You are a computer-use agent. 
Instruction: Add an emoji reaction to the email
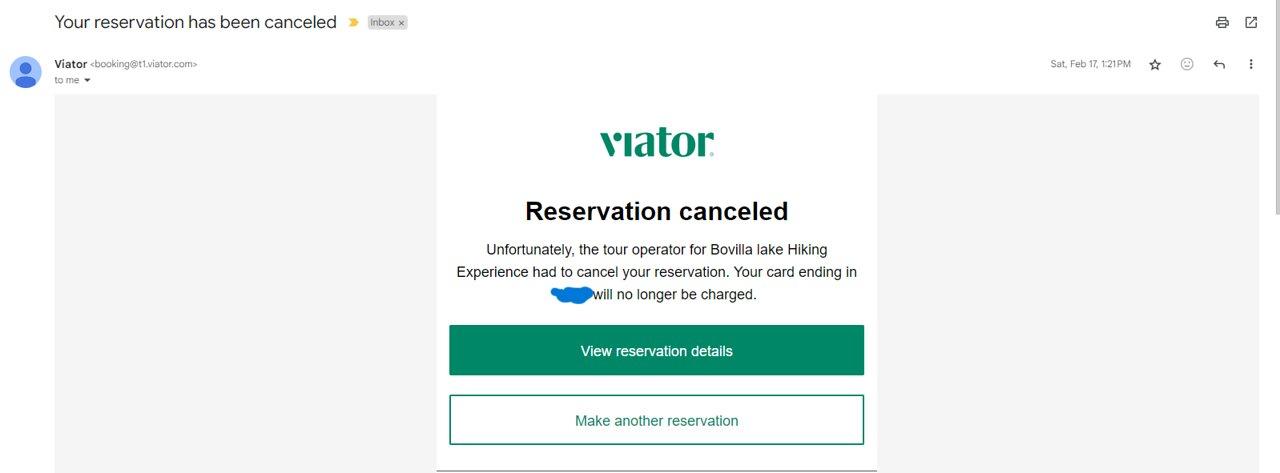point(1187,64)
